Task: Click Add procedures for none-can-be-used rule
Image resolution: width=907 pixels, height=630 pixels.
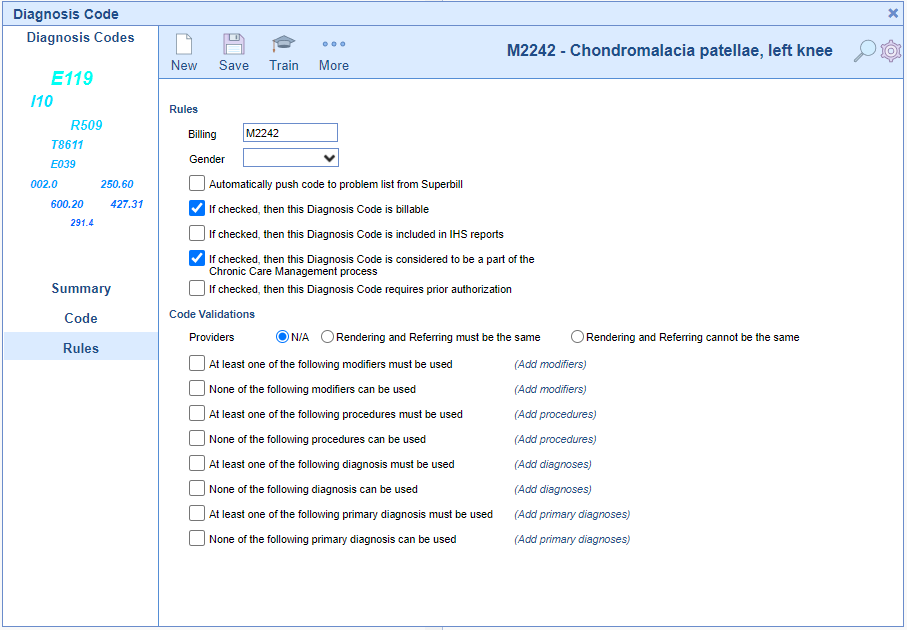Action: tap(555, 439)
